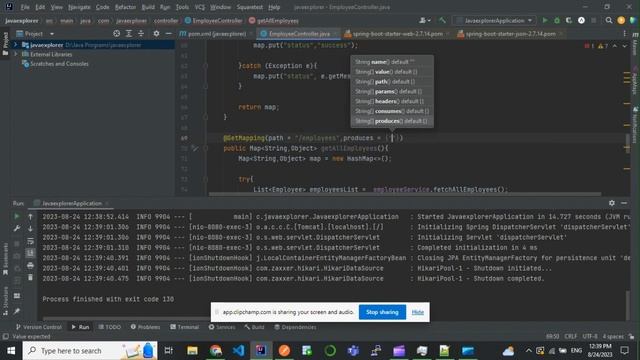The height and width of the screenshot is (360, 640).
Task: Click the Run console vertical scrollbar
Action: click(627, 305)
